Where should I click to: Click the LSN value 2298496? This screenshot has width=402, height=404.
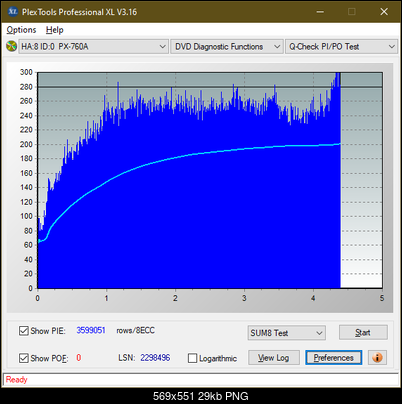155,358
